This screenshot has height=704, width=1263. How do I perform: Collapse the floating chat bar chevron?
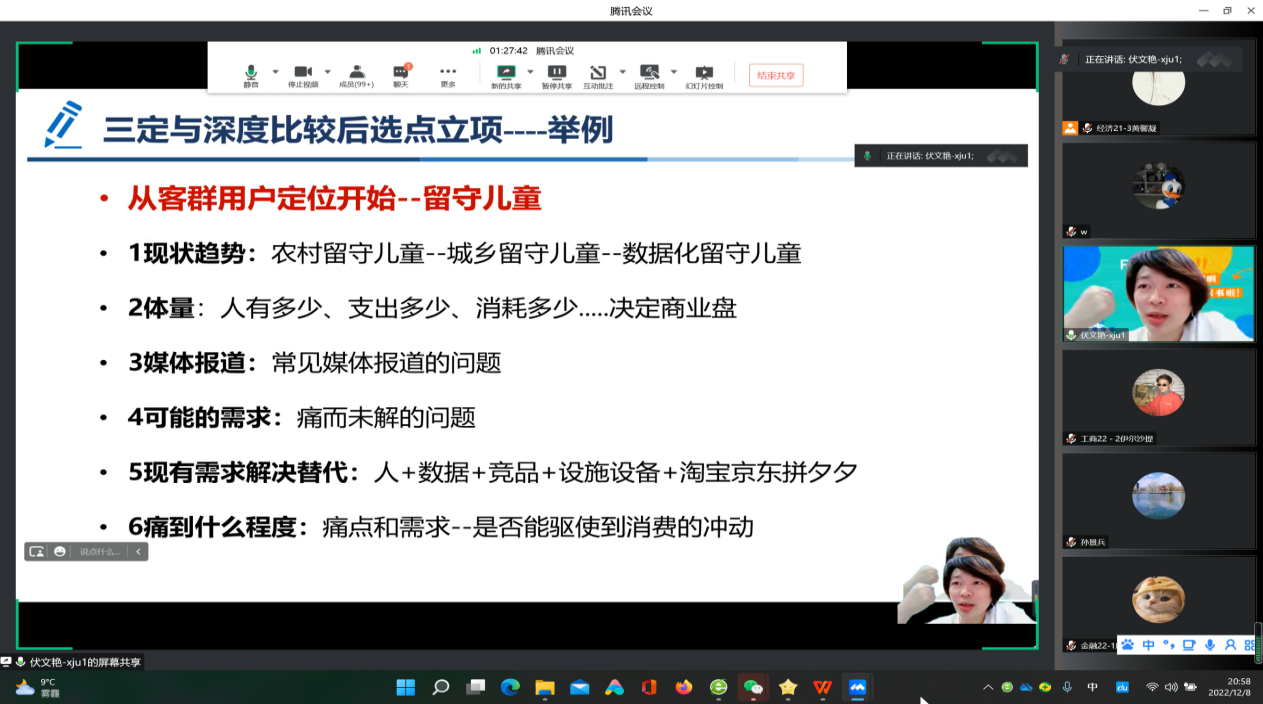pyautogui.click(x=138, y=551)
